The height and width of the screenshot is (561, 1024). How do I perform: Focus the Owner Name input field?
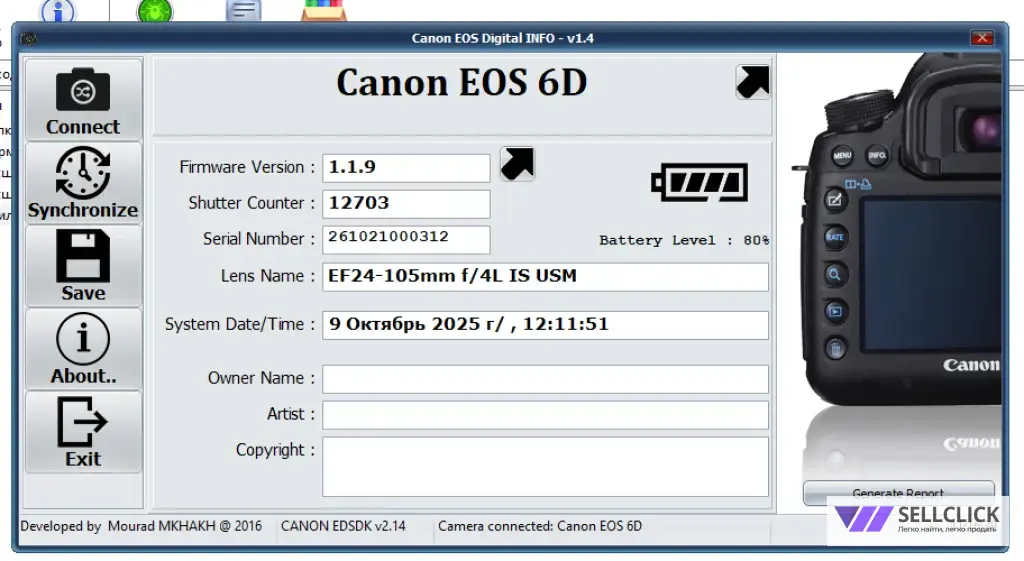pyautogui.click(x=545, y=379)
